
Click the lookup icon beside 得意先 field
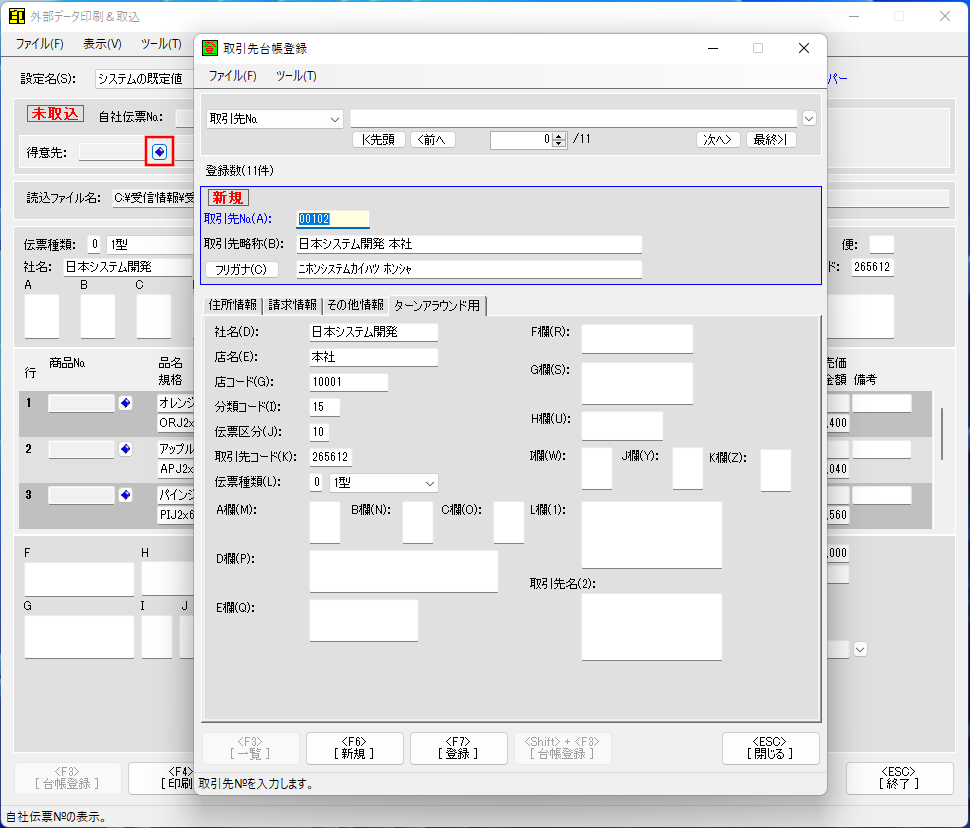pyautogui.click(x=160, y=152)
